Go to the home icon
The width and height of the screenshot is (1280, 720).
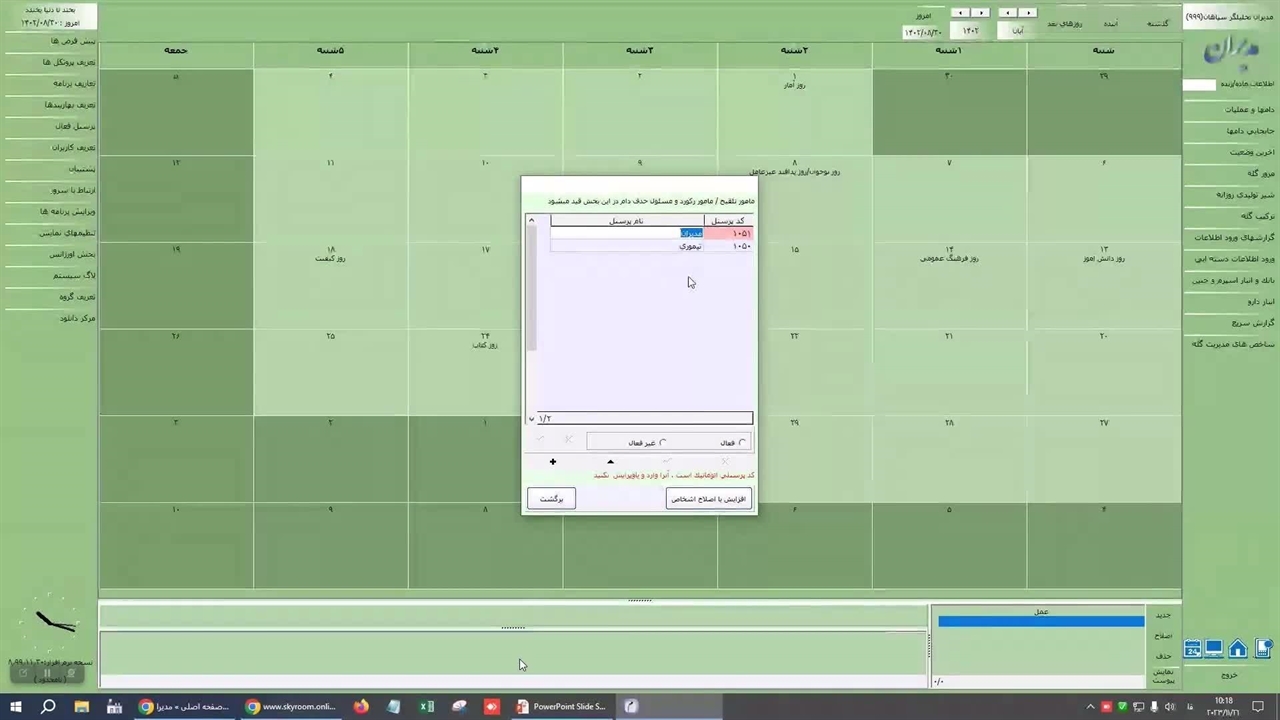tap(1238, 650)
